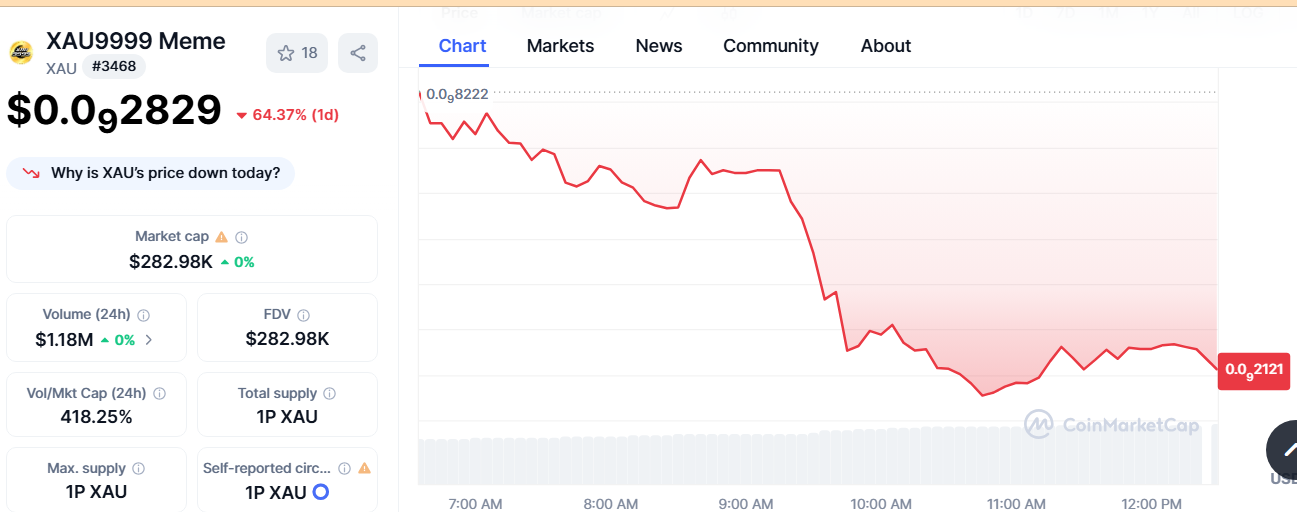Switch to the News tab
Viewport: 1297px width, 512px height.
659,46
